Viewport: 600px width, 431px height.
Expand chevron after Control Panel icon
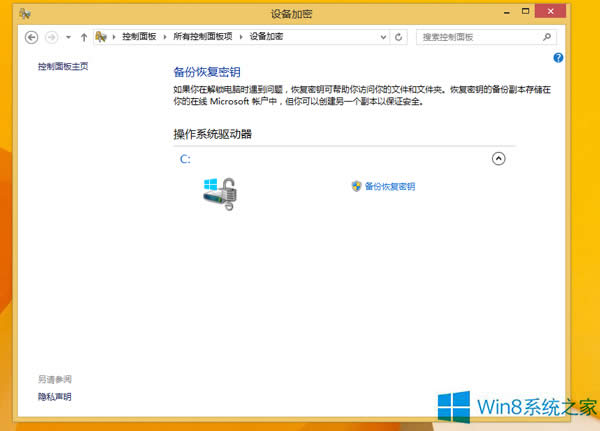pos(114,37)
